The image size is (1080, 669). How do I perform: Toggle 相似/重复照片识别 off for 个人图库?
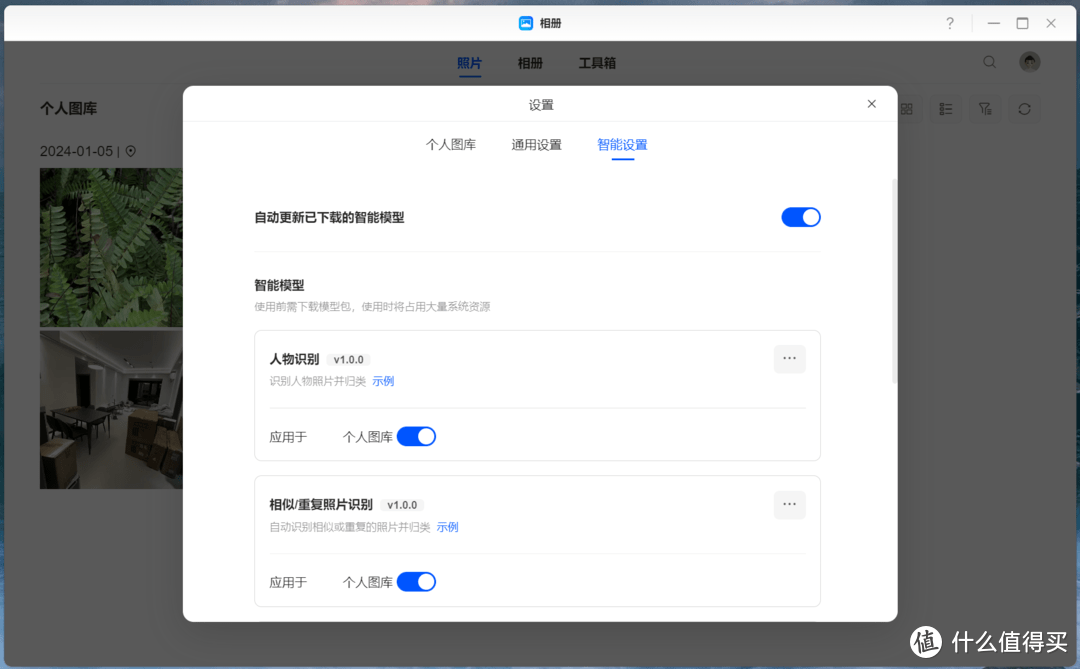(x=416, y=581)
